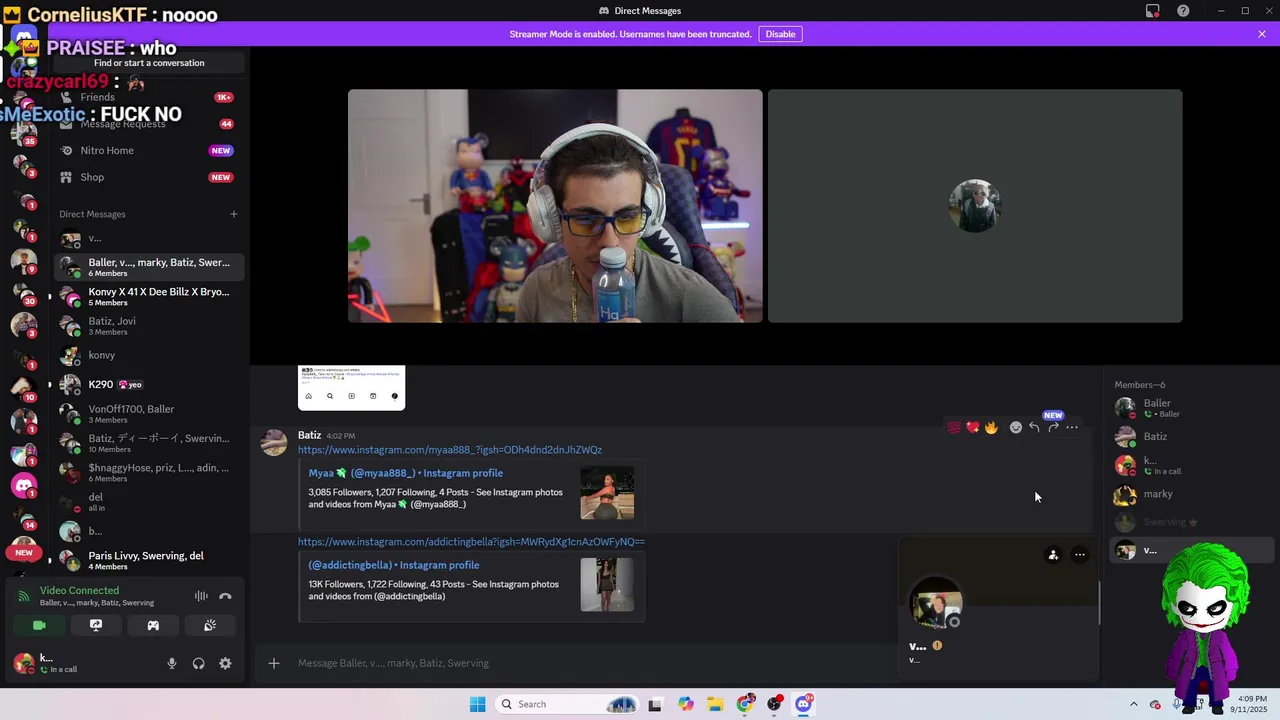Open the soundboard button
This screenshot has width=1280, height=720.
[210, 625]
